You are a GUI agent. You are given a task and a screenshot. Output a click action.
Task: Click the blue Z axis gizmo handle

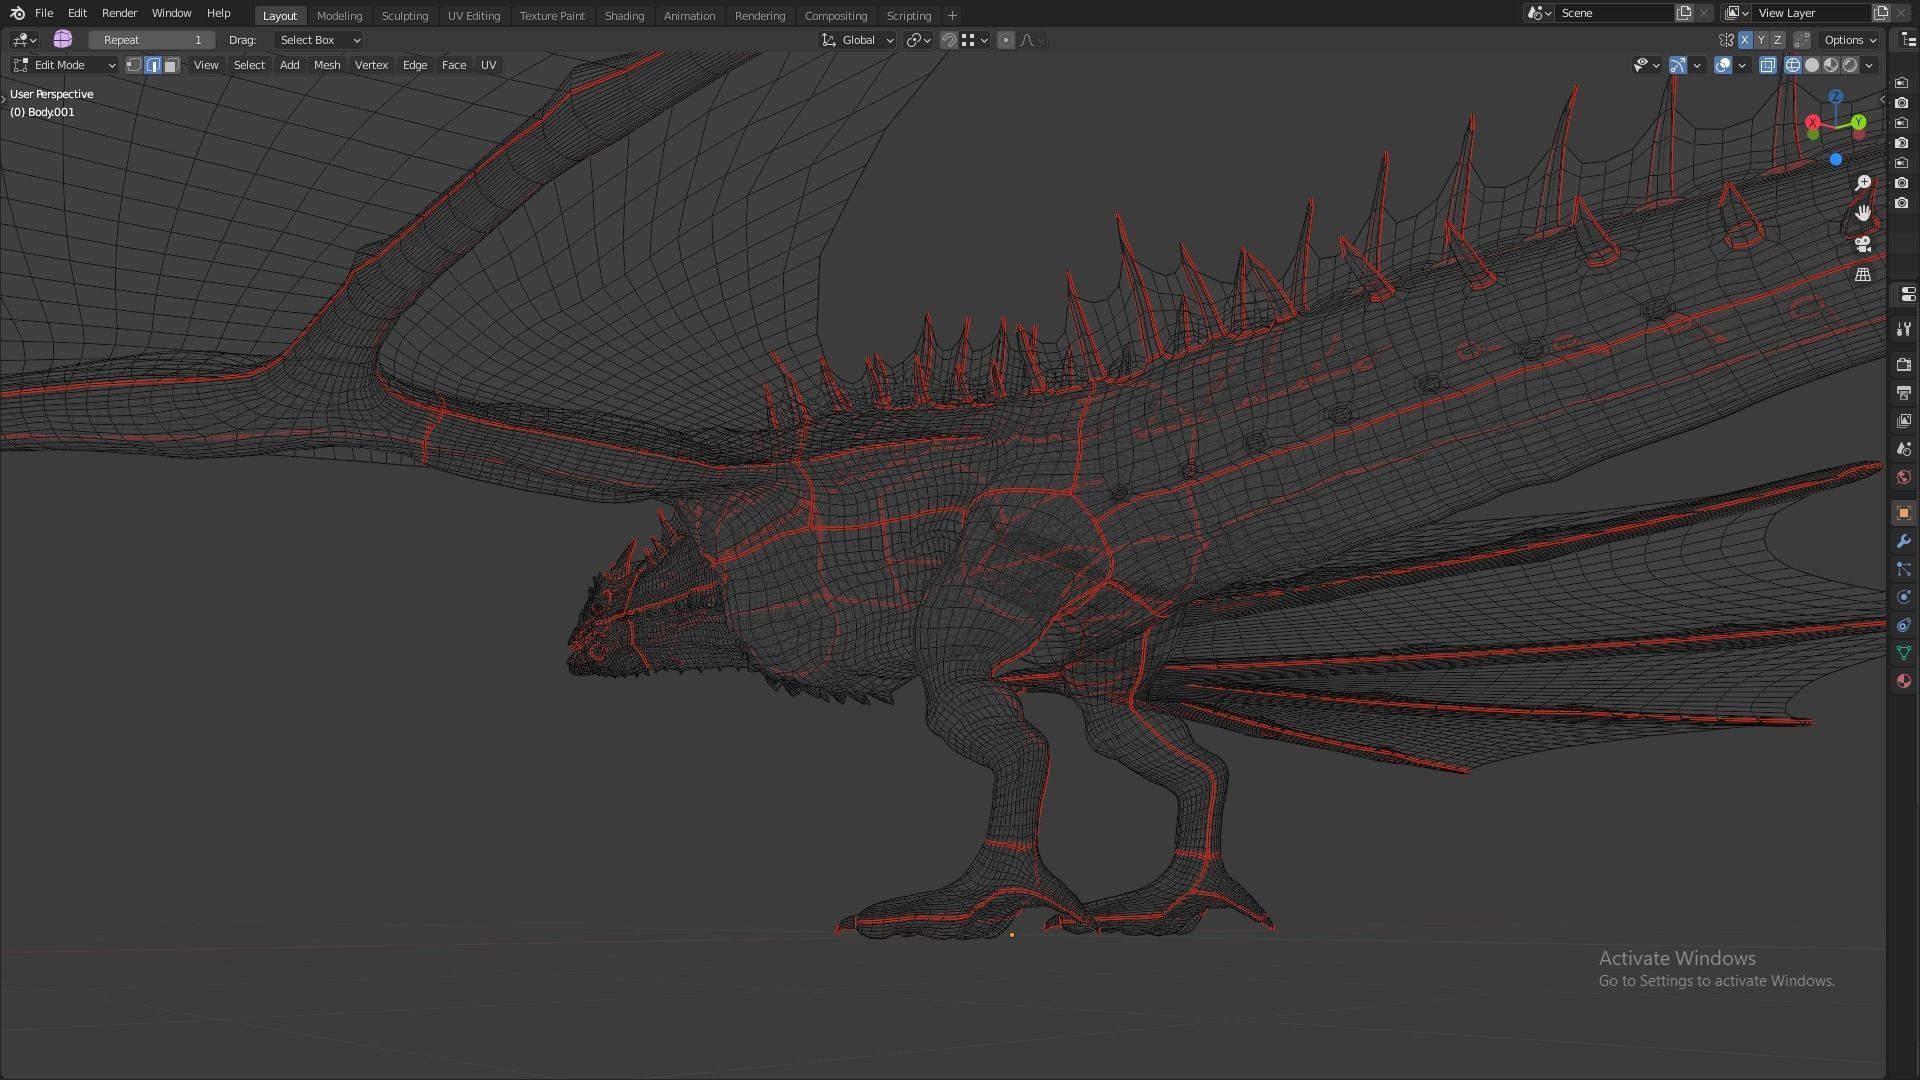coord(1836,96)
